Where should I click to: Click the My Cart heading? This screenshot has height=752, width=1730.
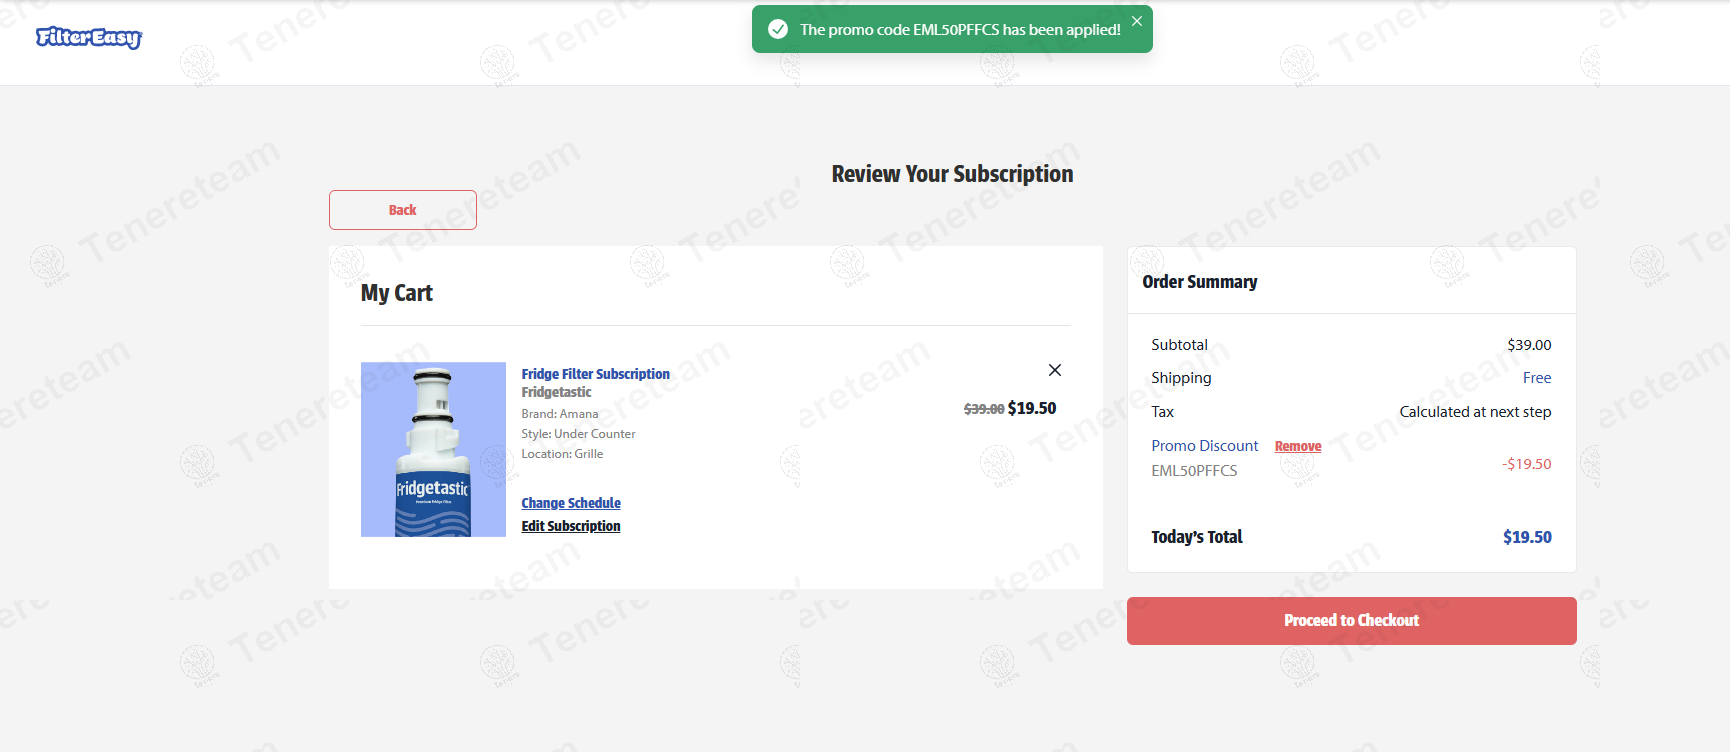[x=396, y=293]
